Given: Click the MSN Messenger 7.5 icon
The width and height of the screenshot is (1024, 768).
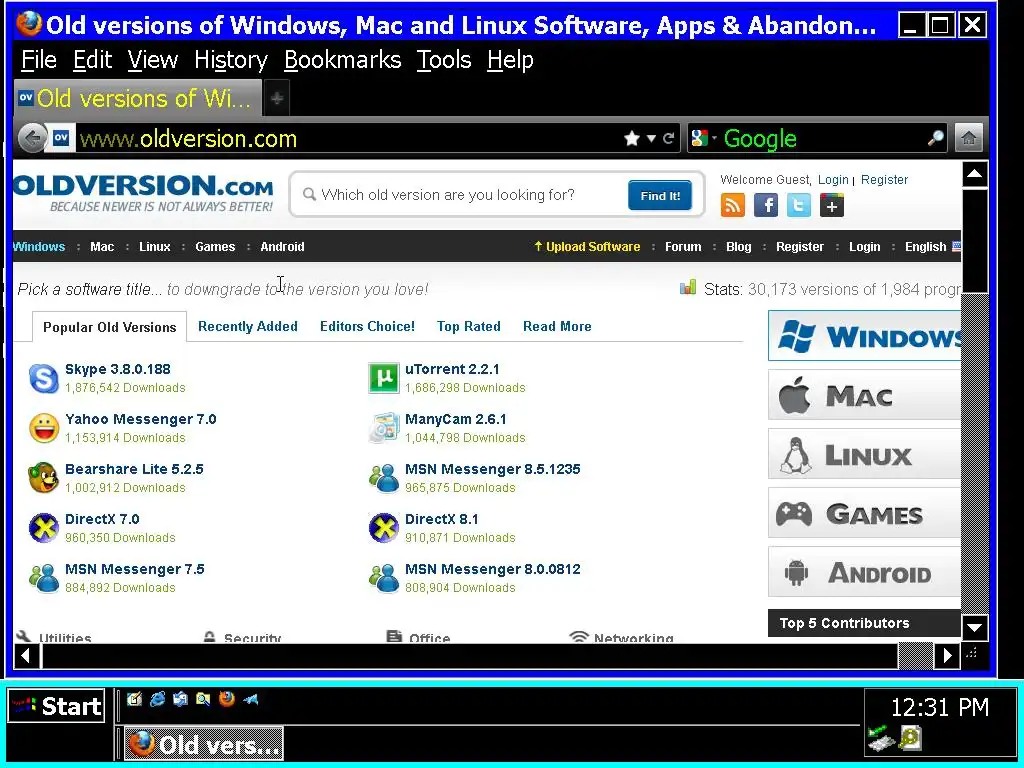Looking at the screenshot, I should pos(44,578).
